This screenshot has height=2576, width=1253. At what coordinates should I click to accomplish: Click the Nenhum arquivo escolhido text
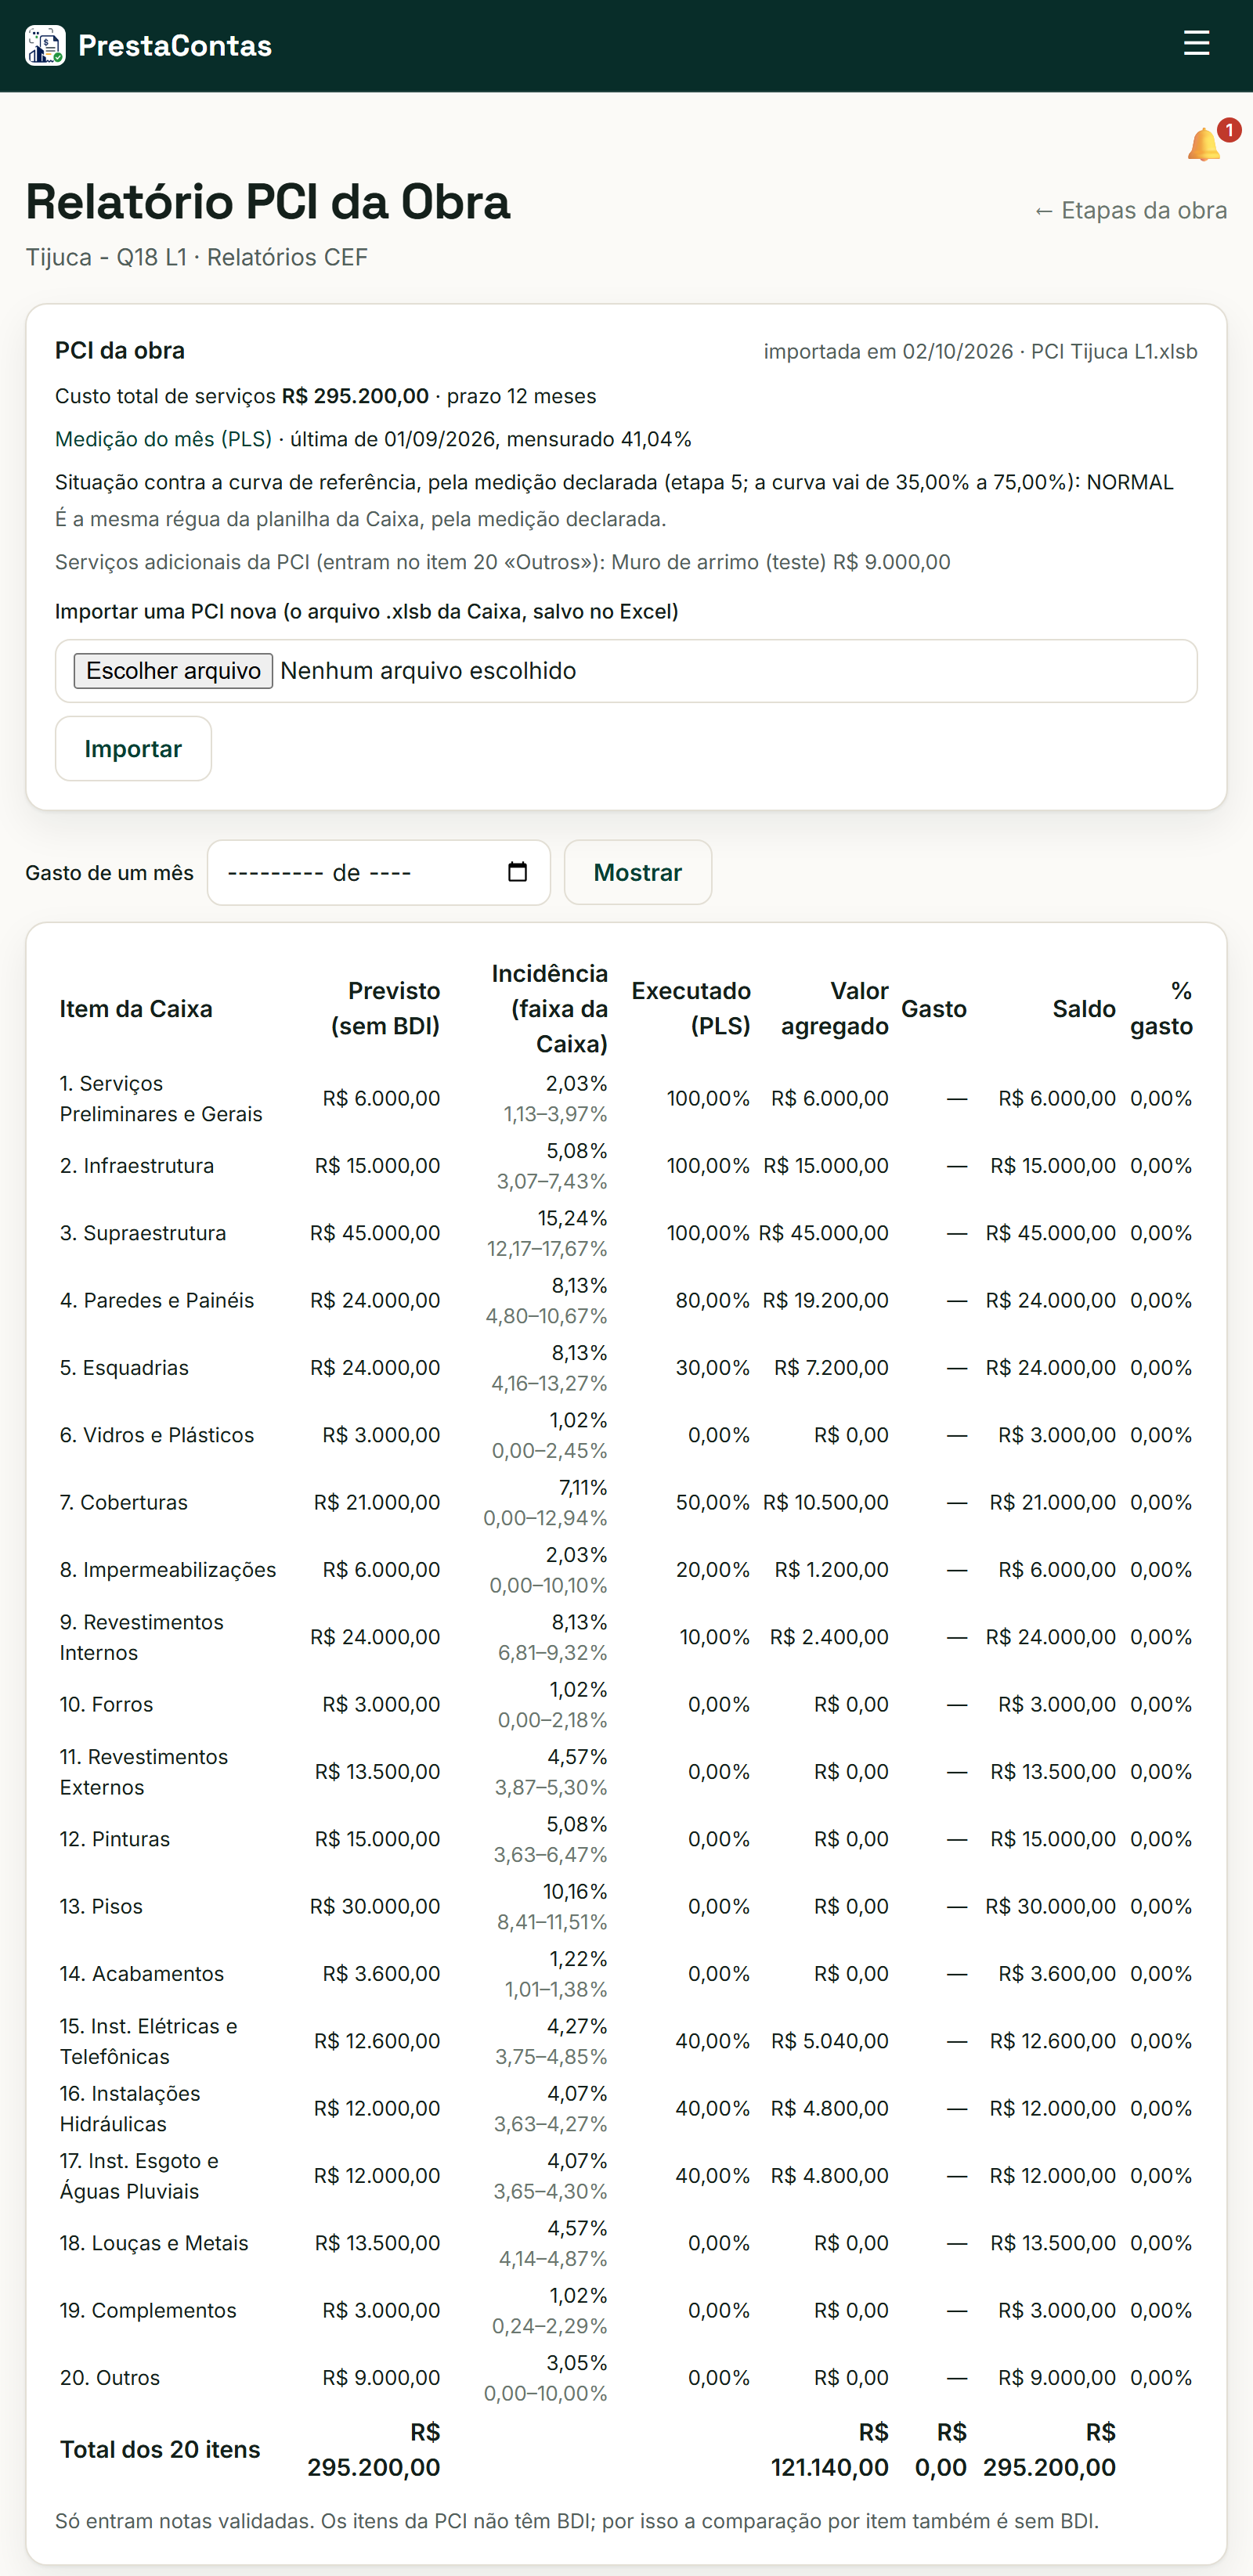click(428, 671)
